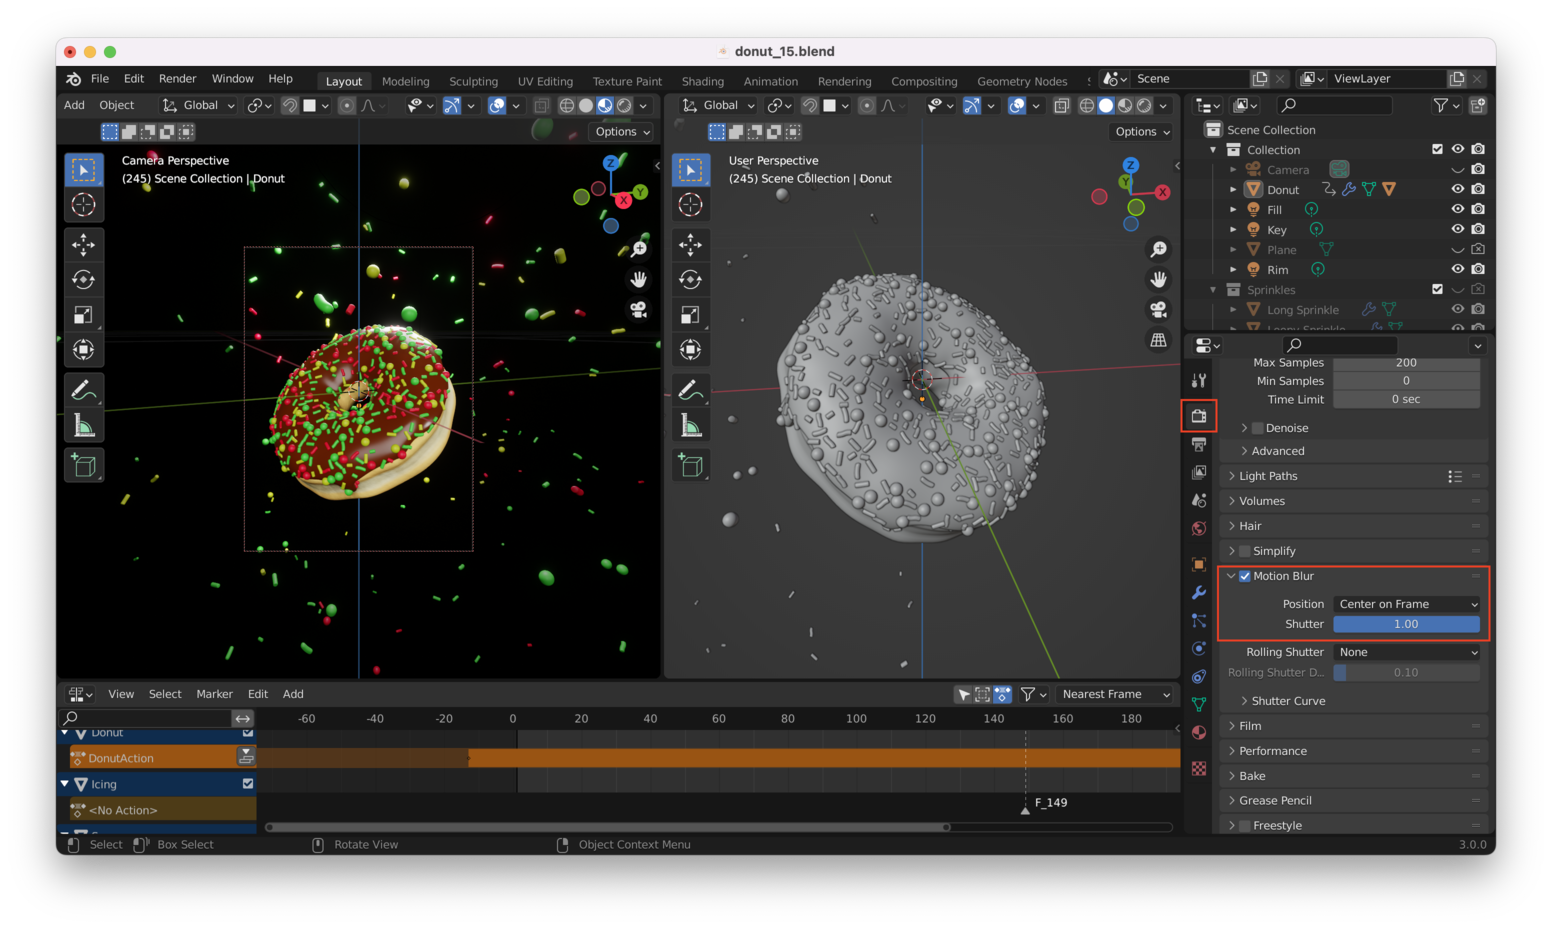
Task: Enable the Simplify checkbox
Action: coord(1245,551)
